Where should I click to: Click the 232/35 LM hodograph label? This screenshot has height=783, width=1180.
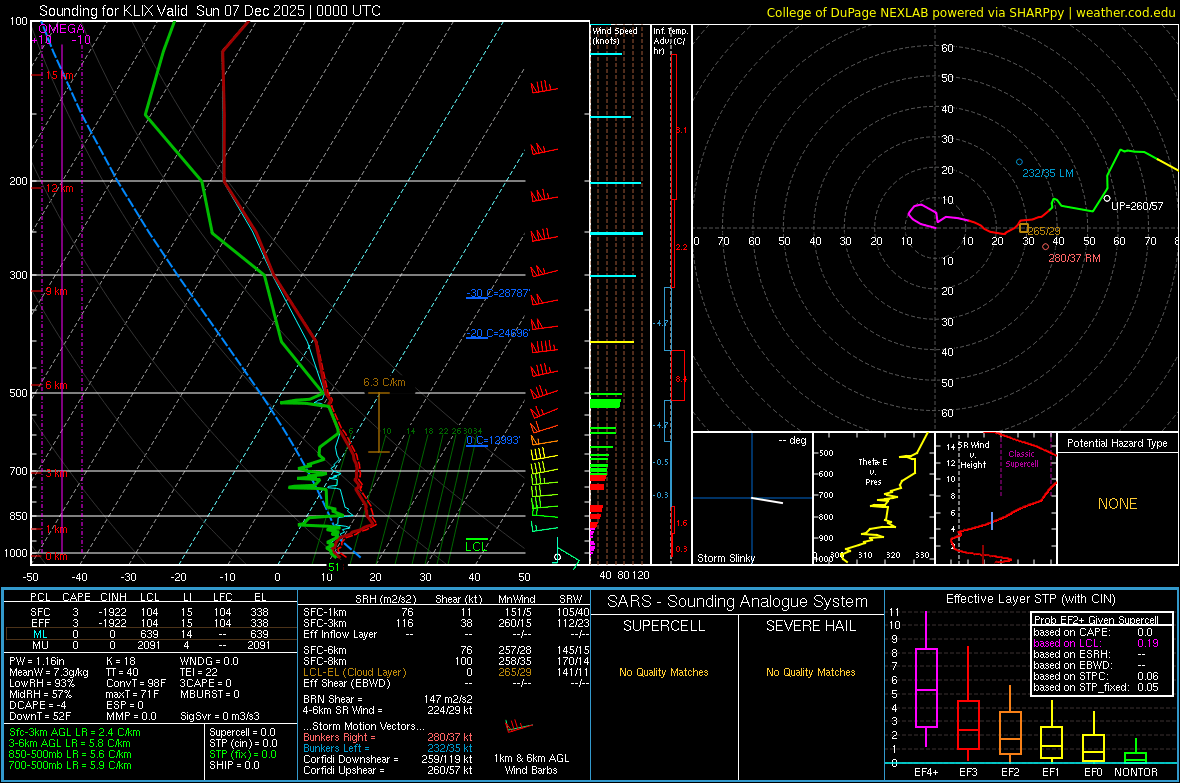pos(1048,173)
